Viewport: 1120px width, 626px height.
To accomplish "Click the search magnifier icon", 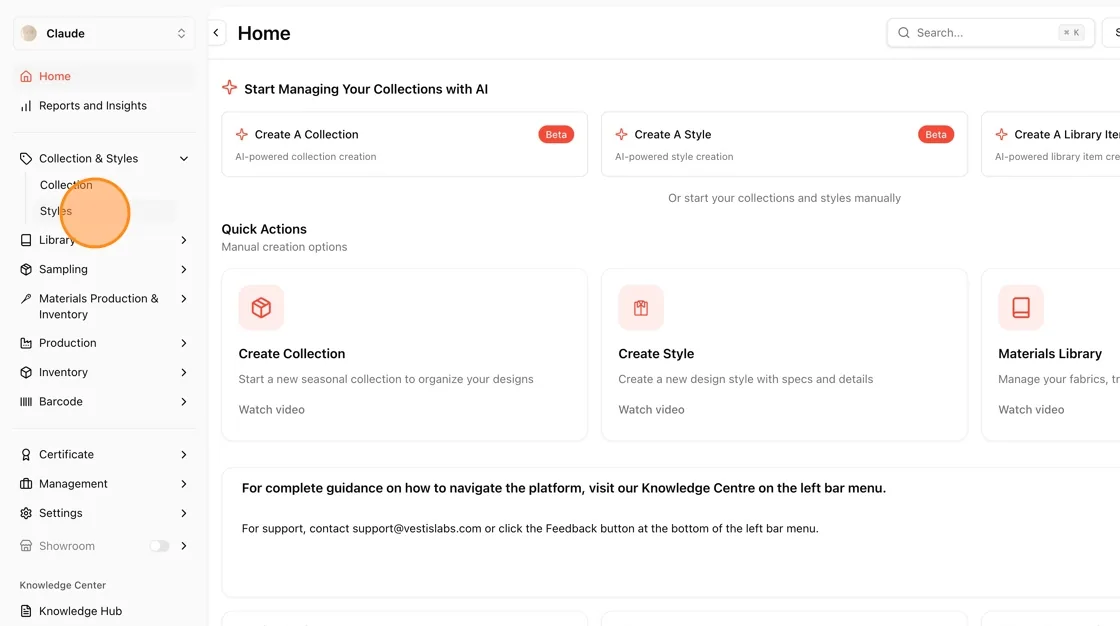I will click(904, 33).
